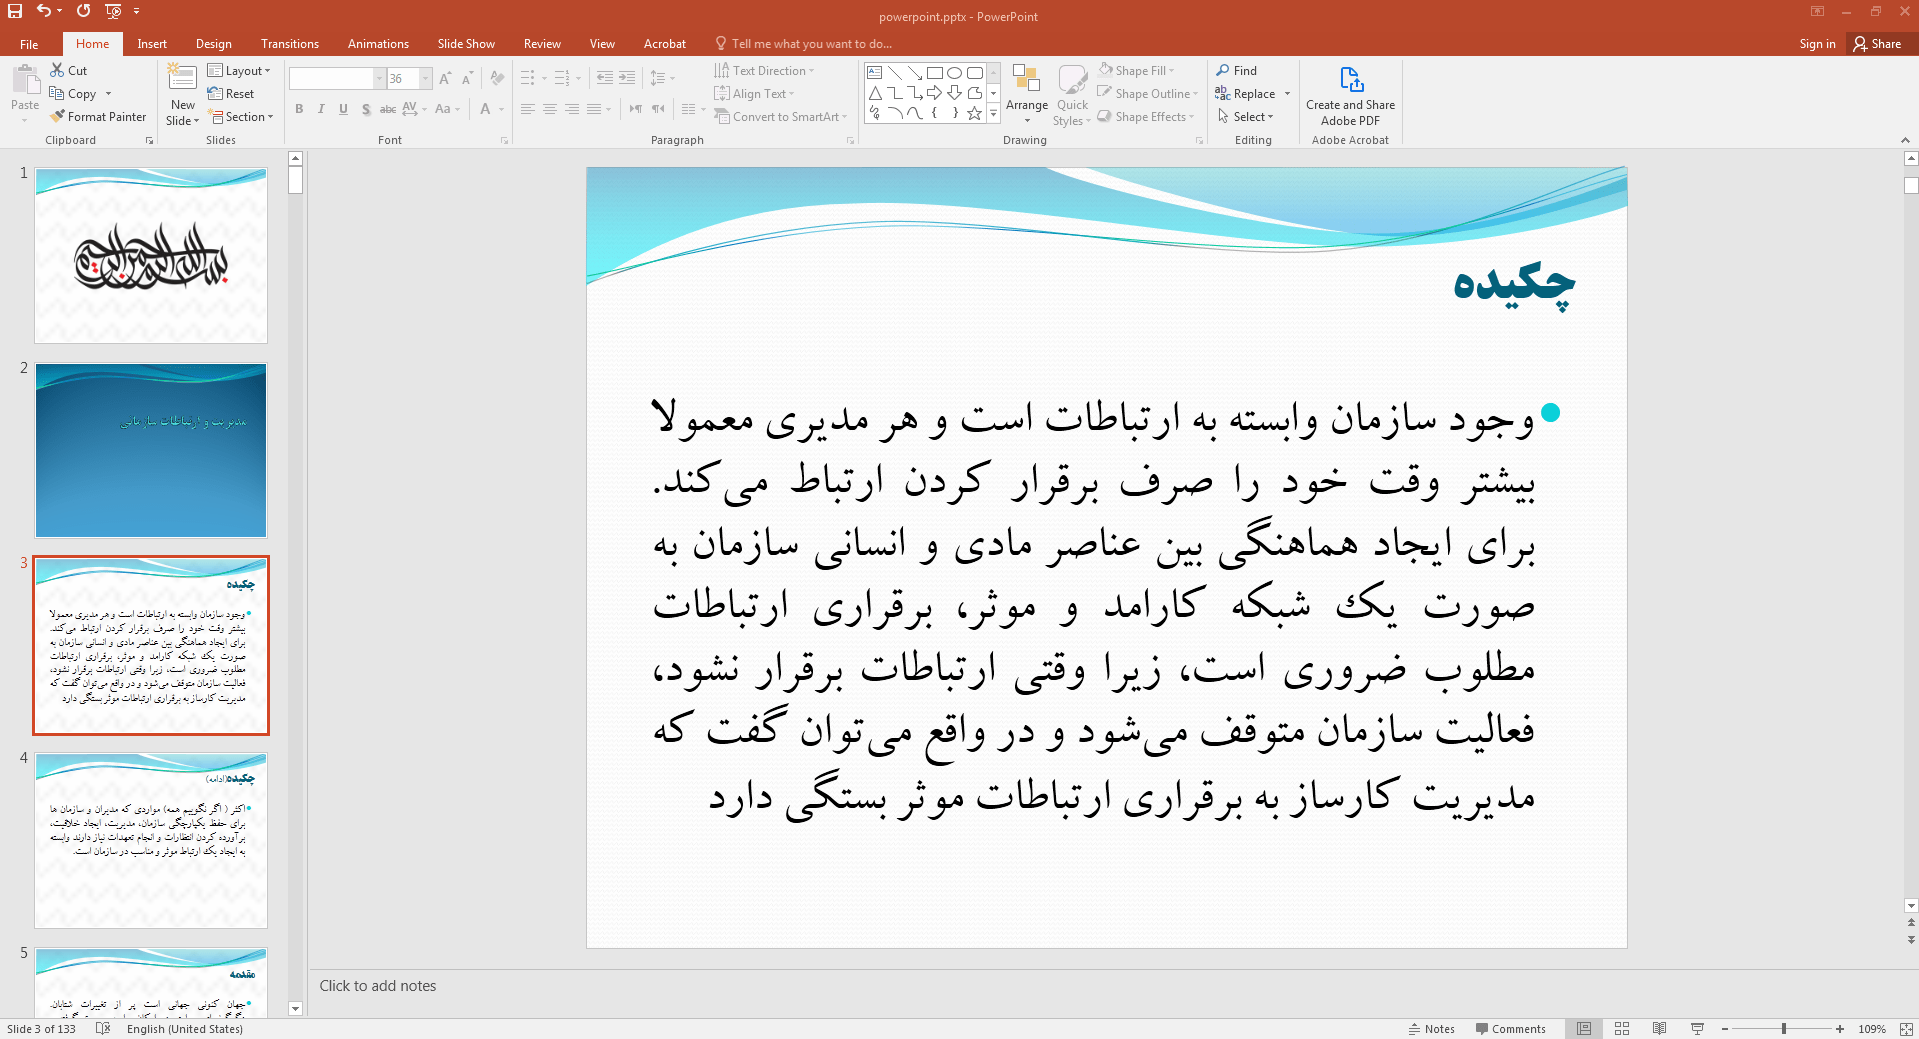Open the Design tab
1919x1039 pixels.
(213, 44)
